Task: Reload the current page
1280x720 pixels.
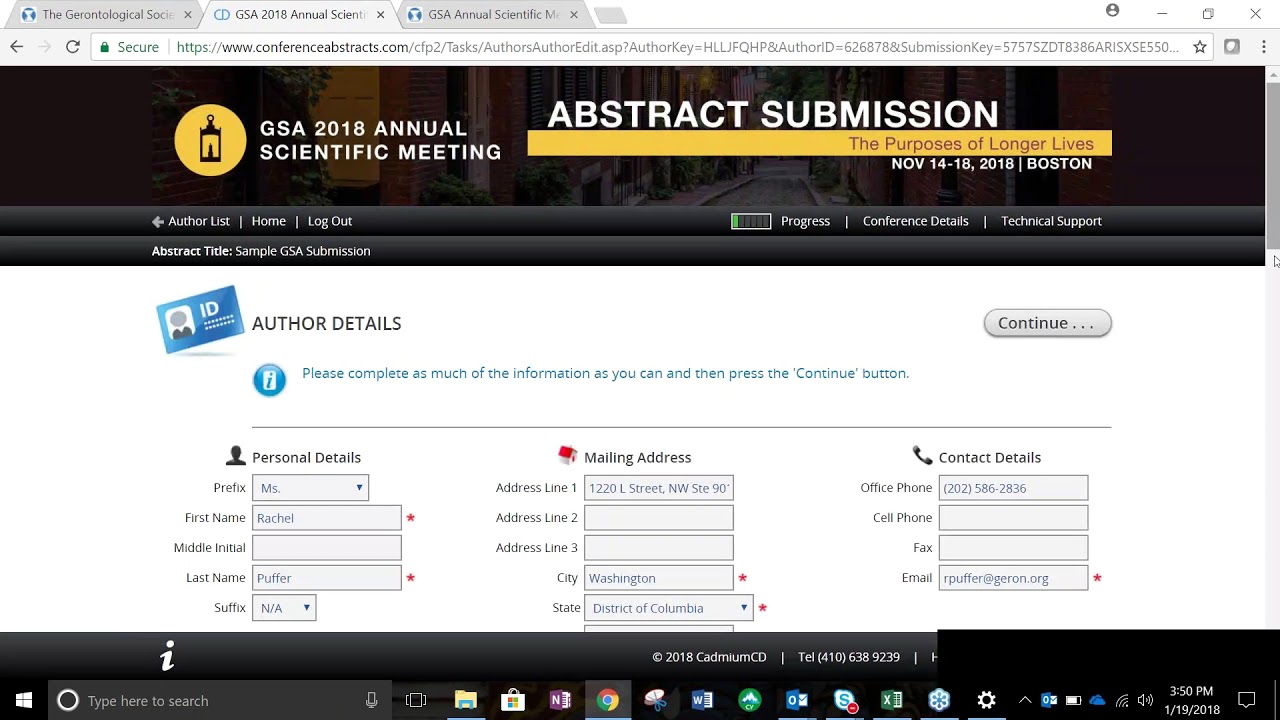Action: 73,47
